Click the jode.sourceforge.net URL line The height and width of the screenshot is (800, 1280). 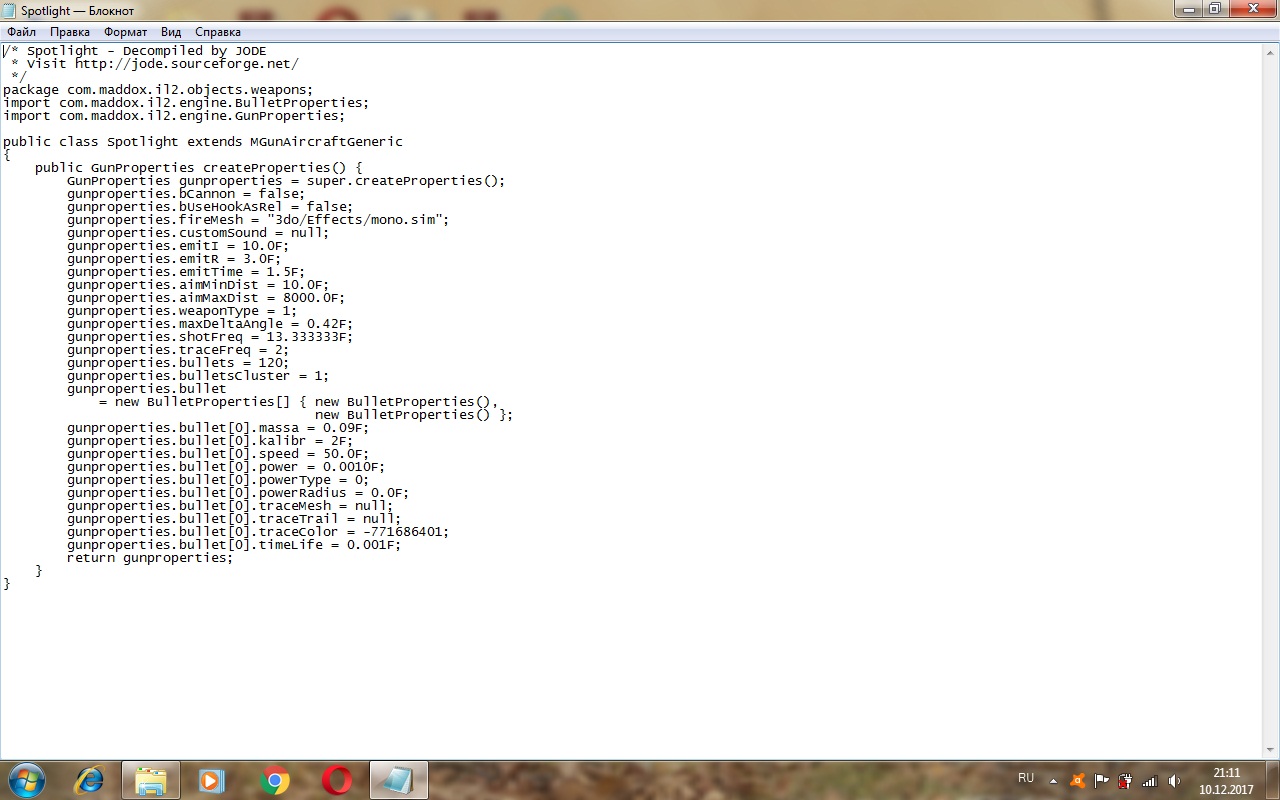pyautogui.click(x=155, y=63)
